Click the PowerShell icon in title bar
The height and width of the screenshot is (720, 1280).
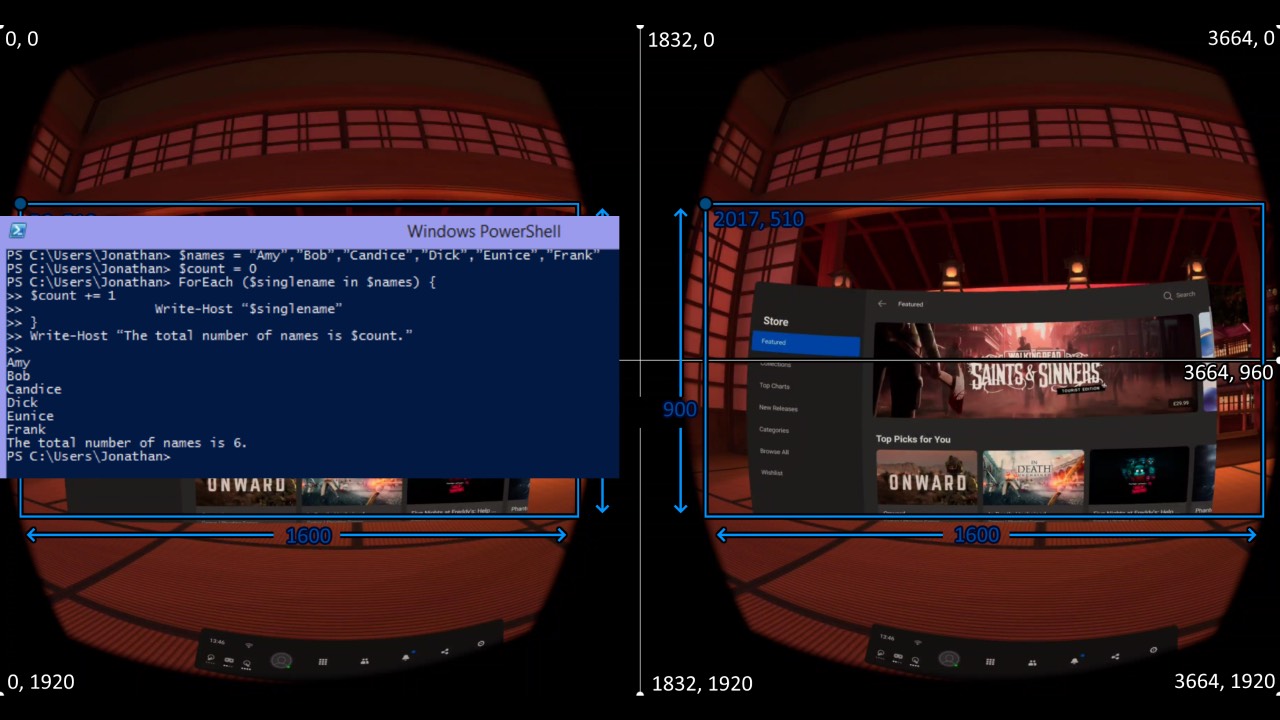[x=17, y=231]
